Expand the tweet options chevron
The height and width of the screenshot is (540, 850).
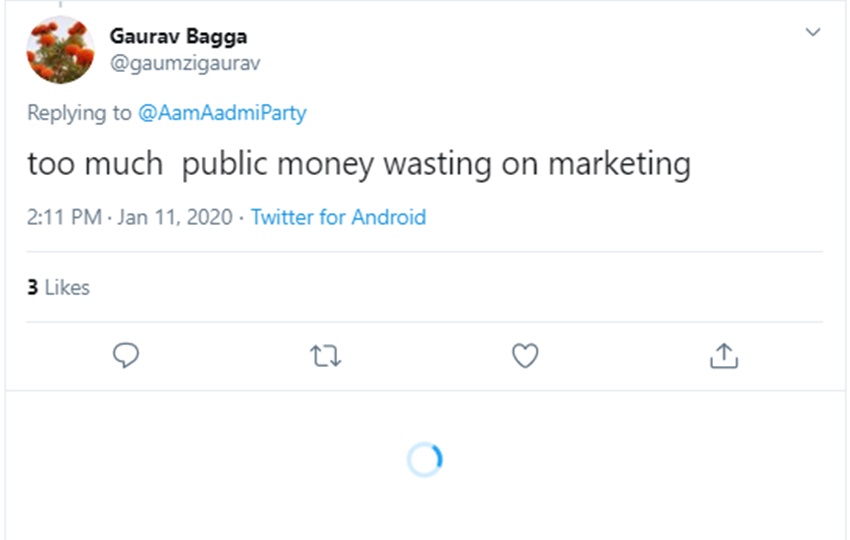(x=813, y=32)
